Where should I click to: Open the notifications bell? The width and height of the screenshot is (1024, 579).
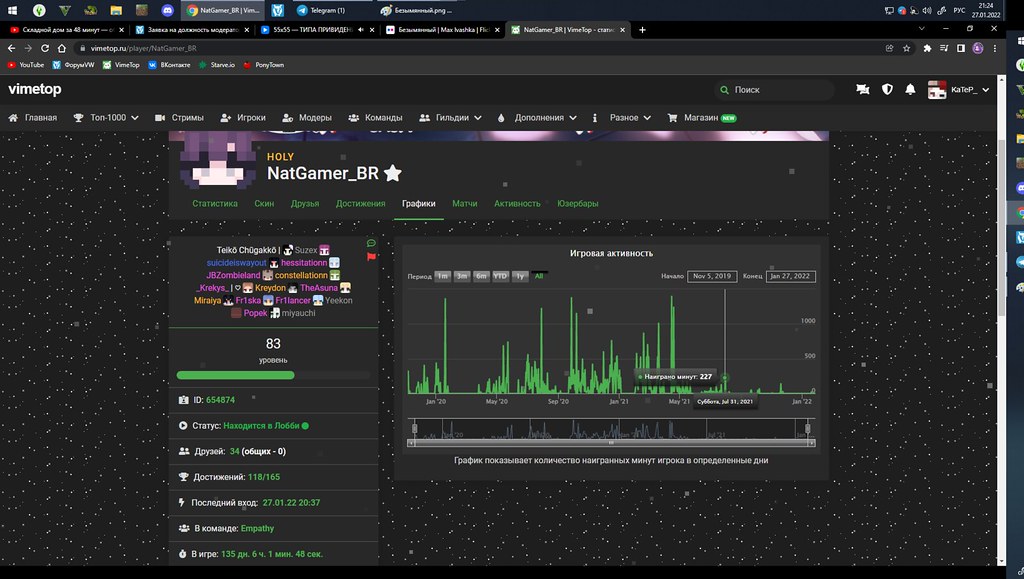point(910,90)
